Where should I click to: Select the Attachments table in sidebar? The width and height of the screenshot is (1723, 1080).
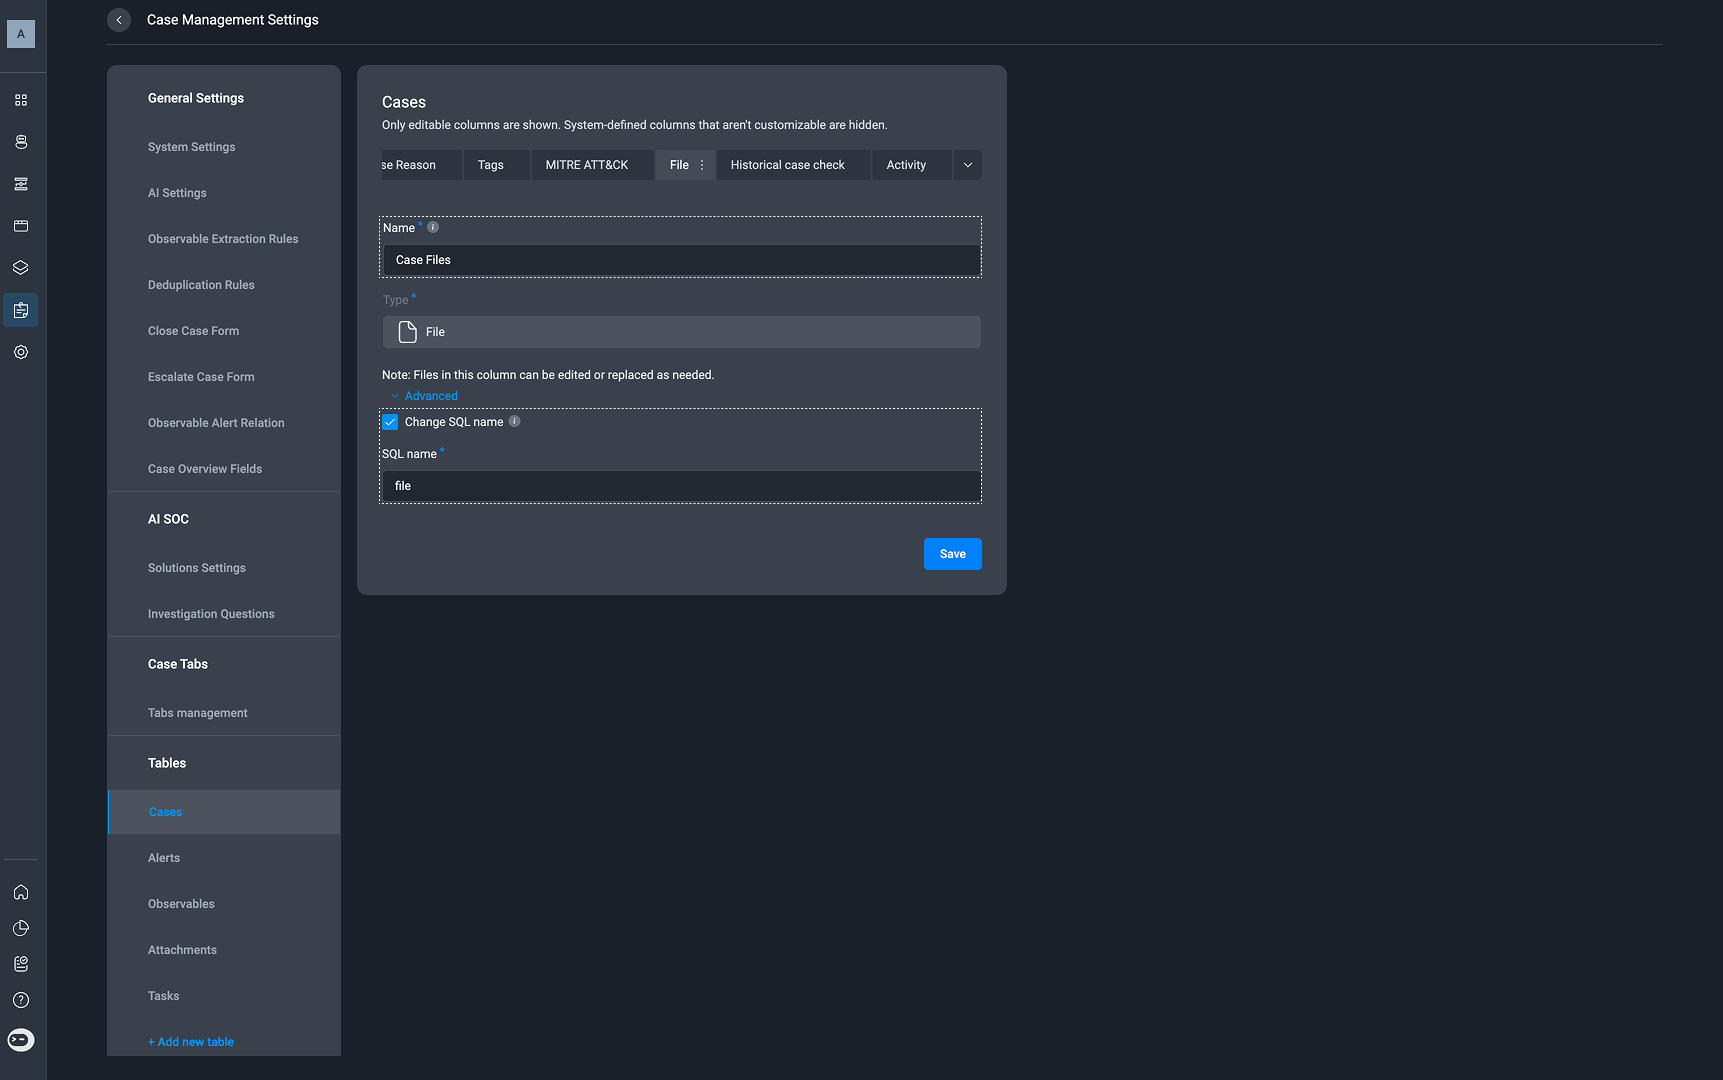pos(182,950)
